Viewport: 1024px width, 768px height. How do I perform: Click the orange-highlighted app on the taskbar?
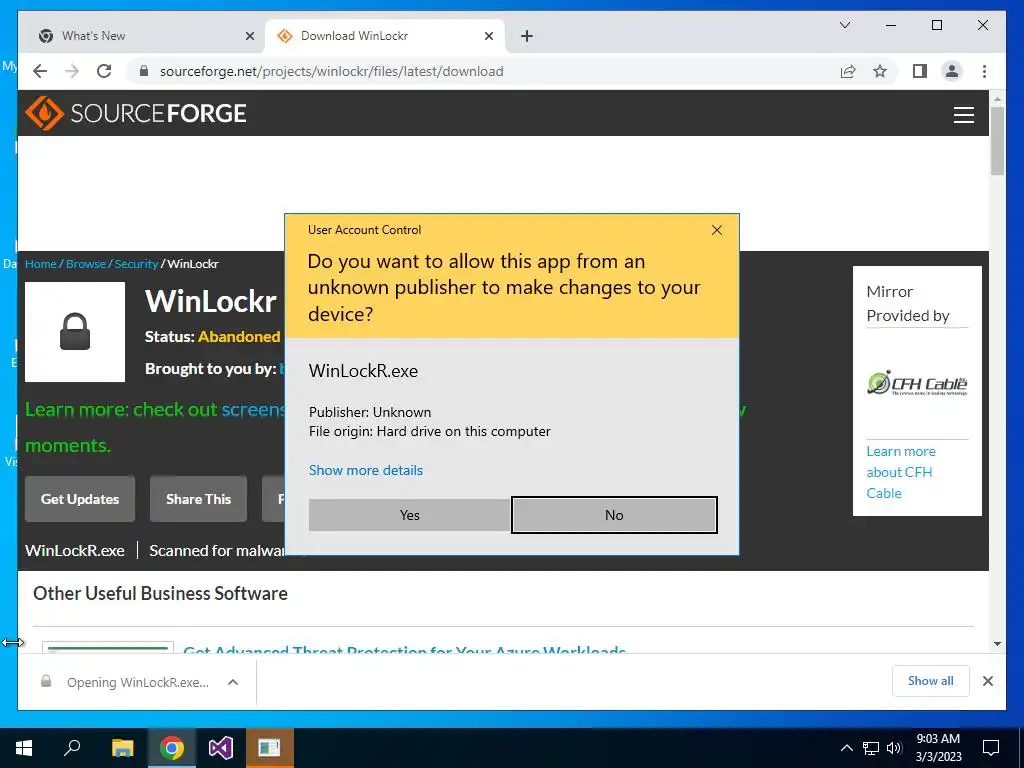pos(269,748)
